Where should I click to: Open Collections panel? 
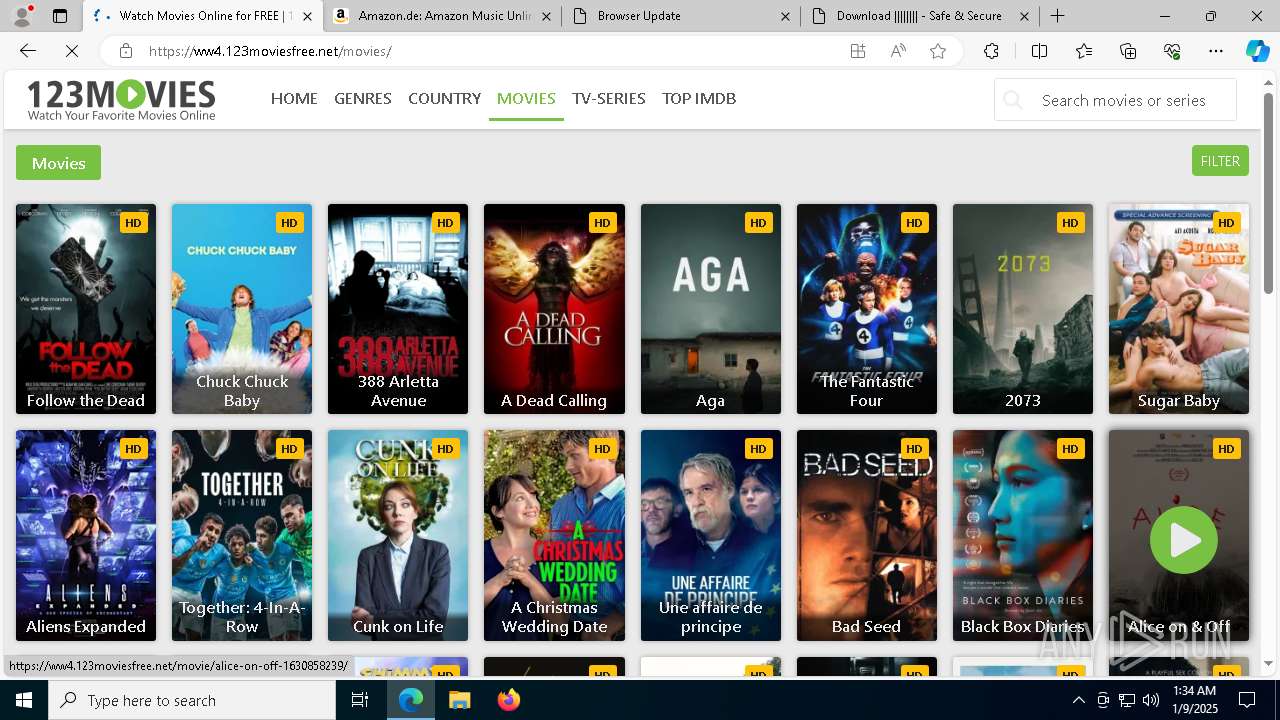[1128, 51]
